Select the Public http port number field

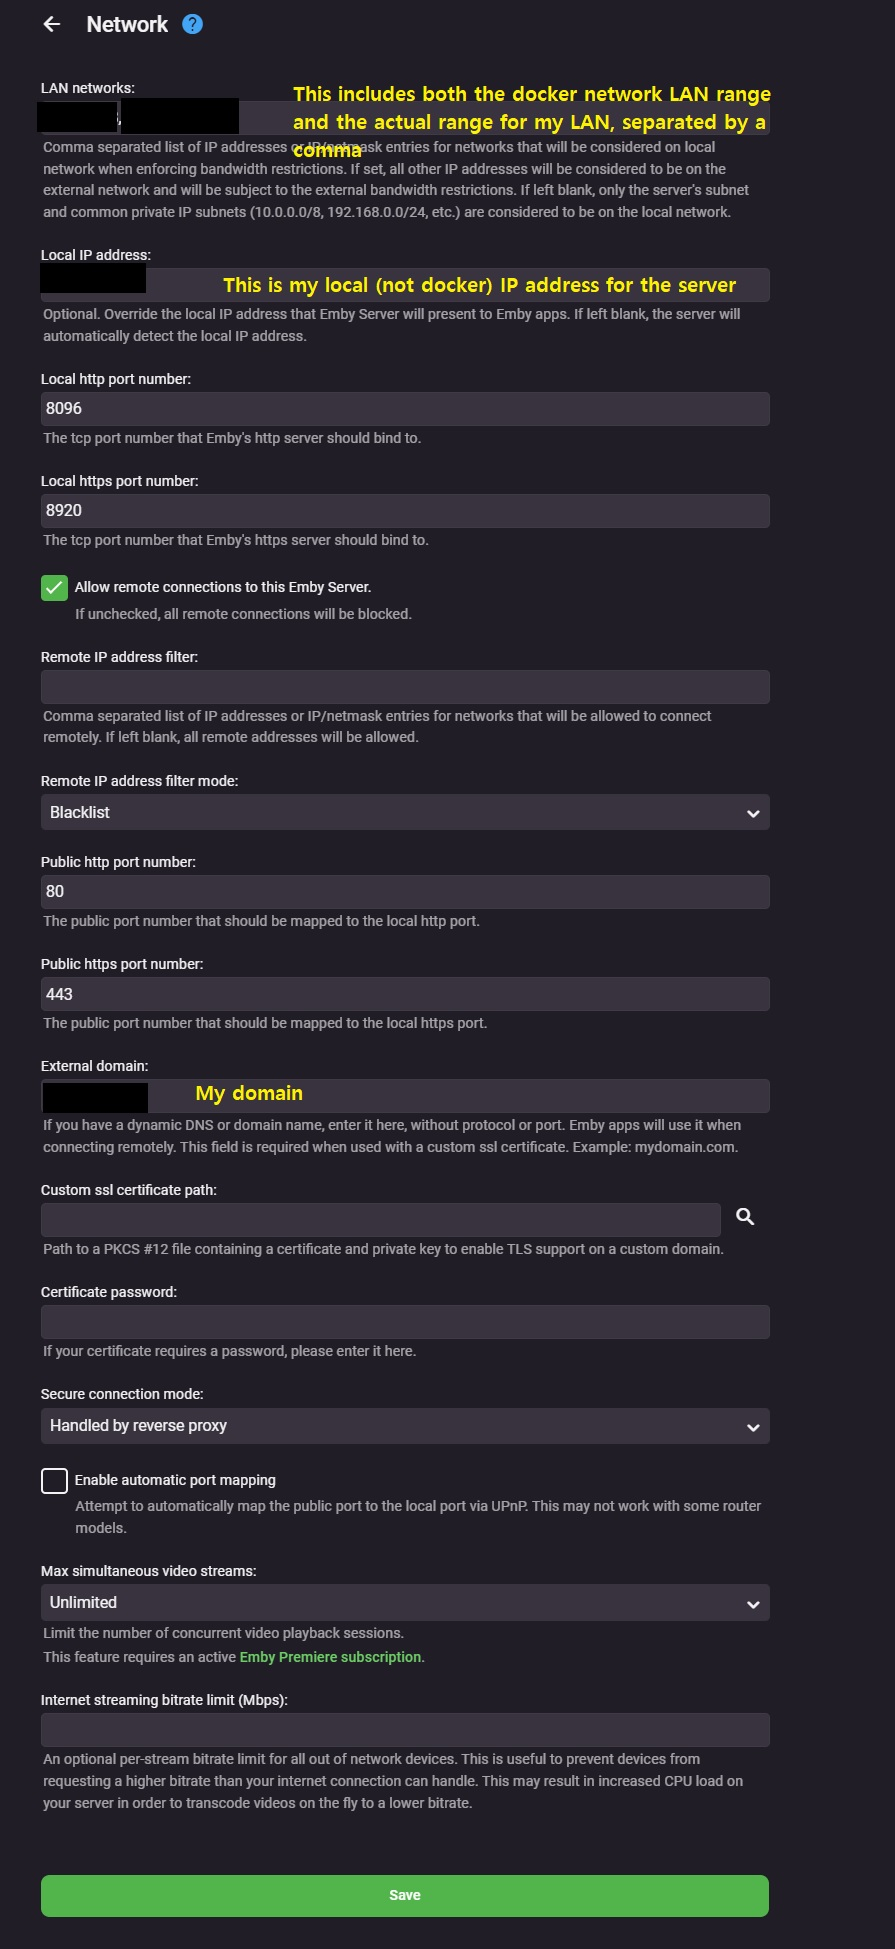(405, 892)
